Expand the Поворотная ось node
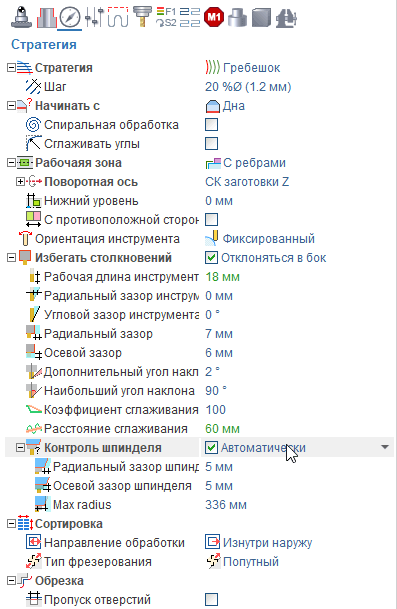The image size is (397, 609). tap(20, 182)
